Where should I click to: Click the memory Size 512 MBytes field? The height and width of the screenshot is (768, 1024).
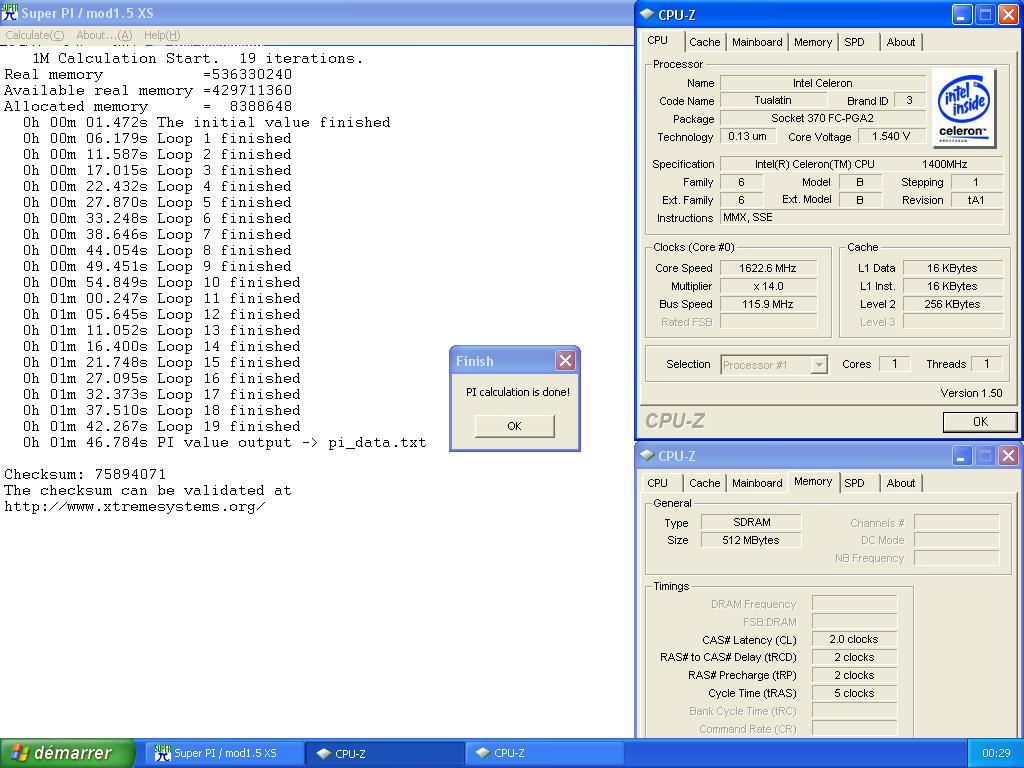point(751,540)
